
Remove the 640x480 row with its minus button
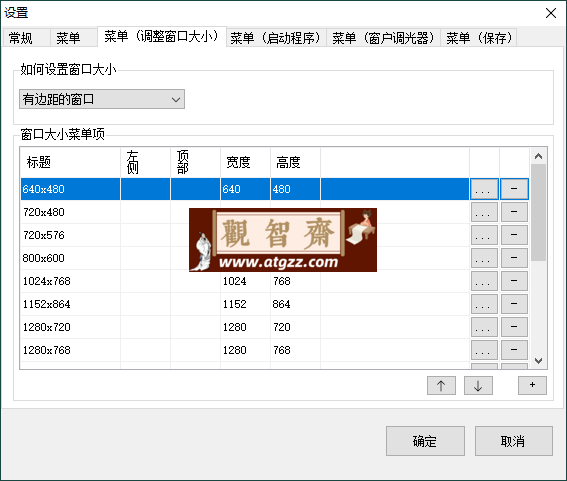514,189
